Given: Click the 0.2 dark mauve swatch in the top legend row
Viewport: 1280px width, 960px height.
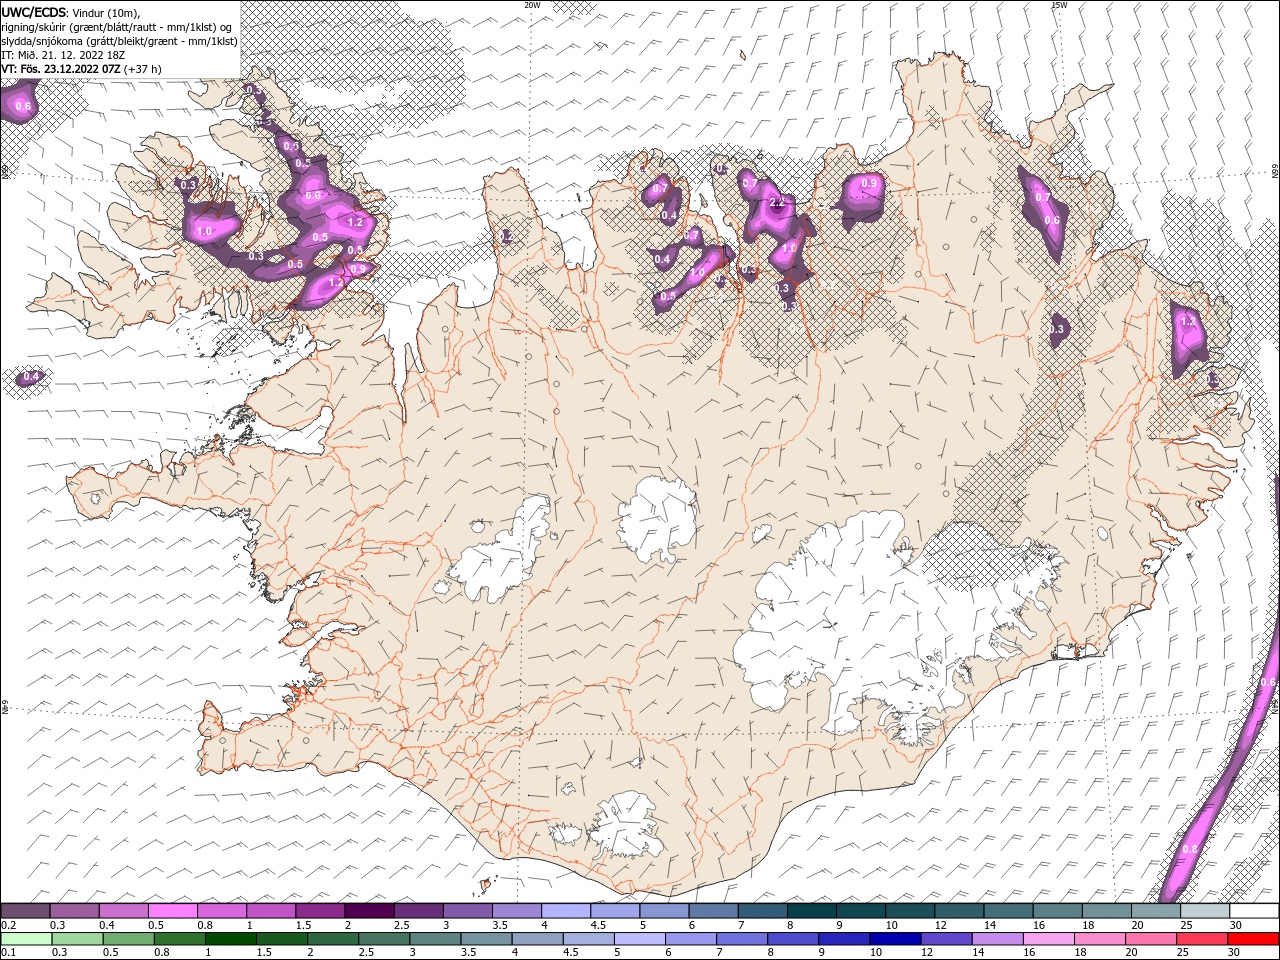Looking at the screenshot, I should pyautogui.click(x=26, y=911).
